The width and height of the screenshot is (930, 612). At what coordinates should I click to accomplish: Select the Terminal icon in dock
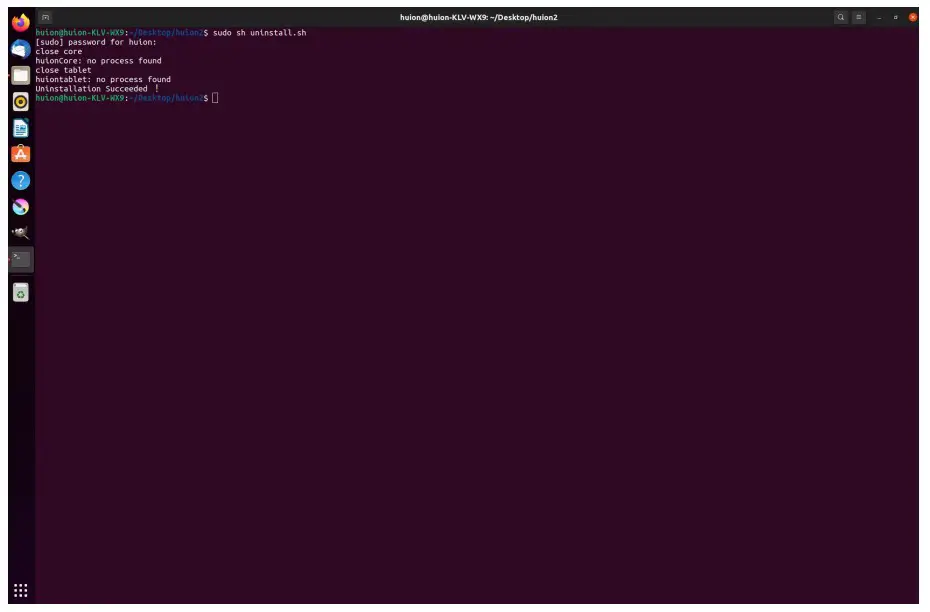[21, 259]
